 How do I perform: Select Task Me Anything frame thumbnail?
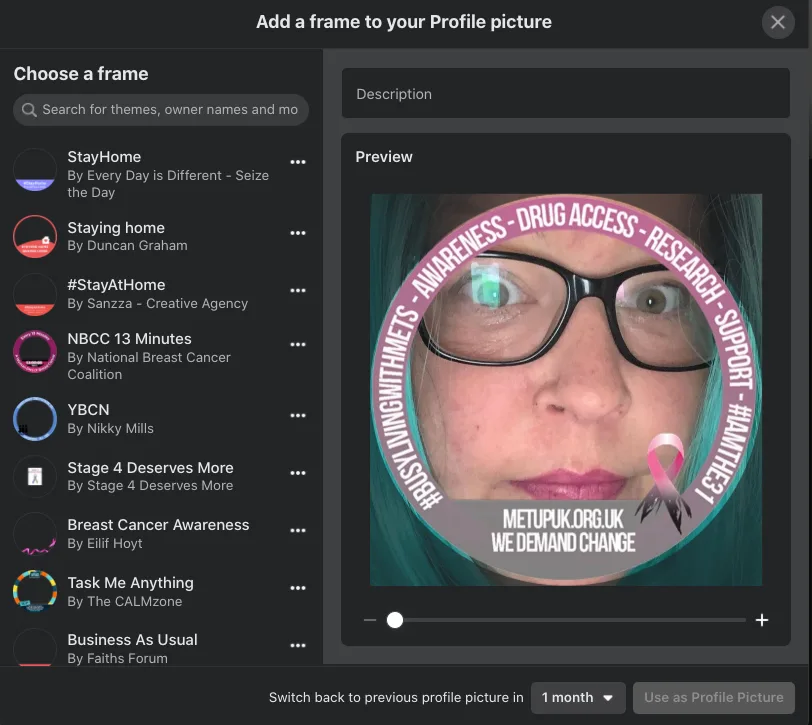coord(35,591)
